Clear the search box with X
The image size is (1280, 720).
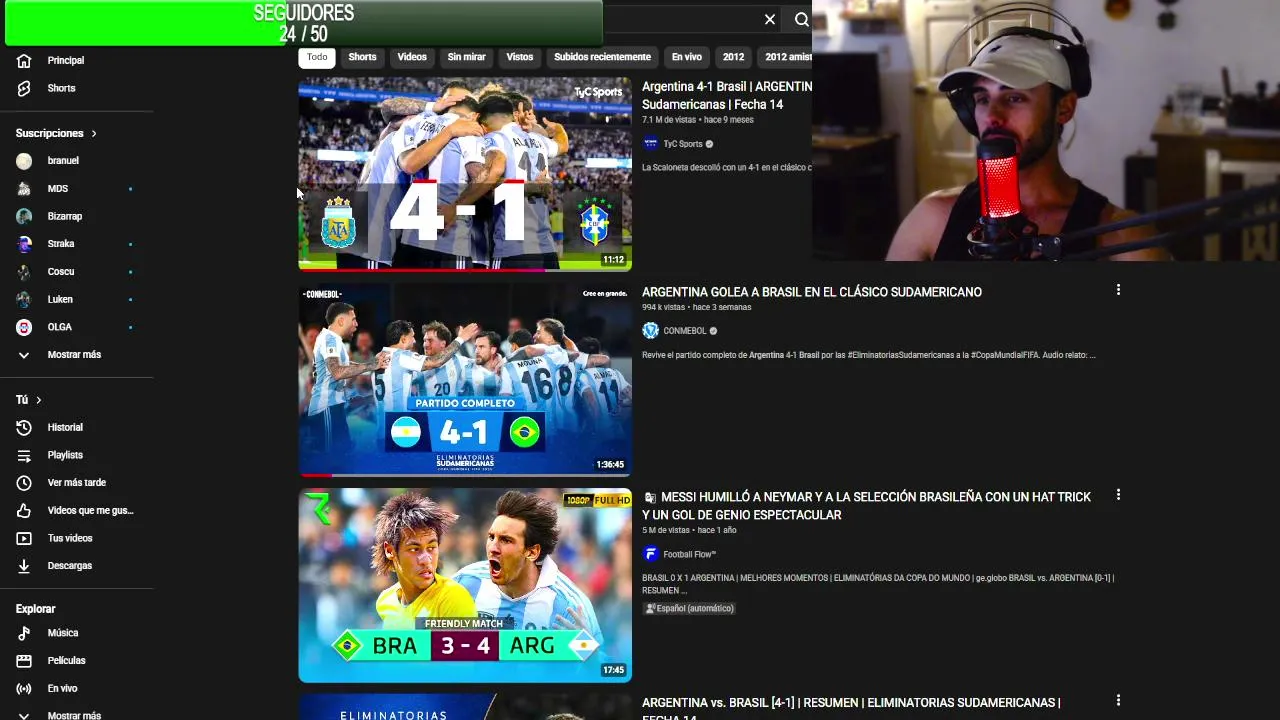point(769,19)
